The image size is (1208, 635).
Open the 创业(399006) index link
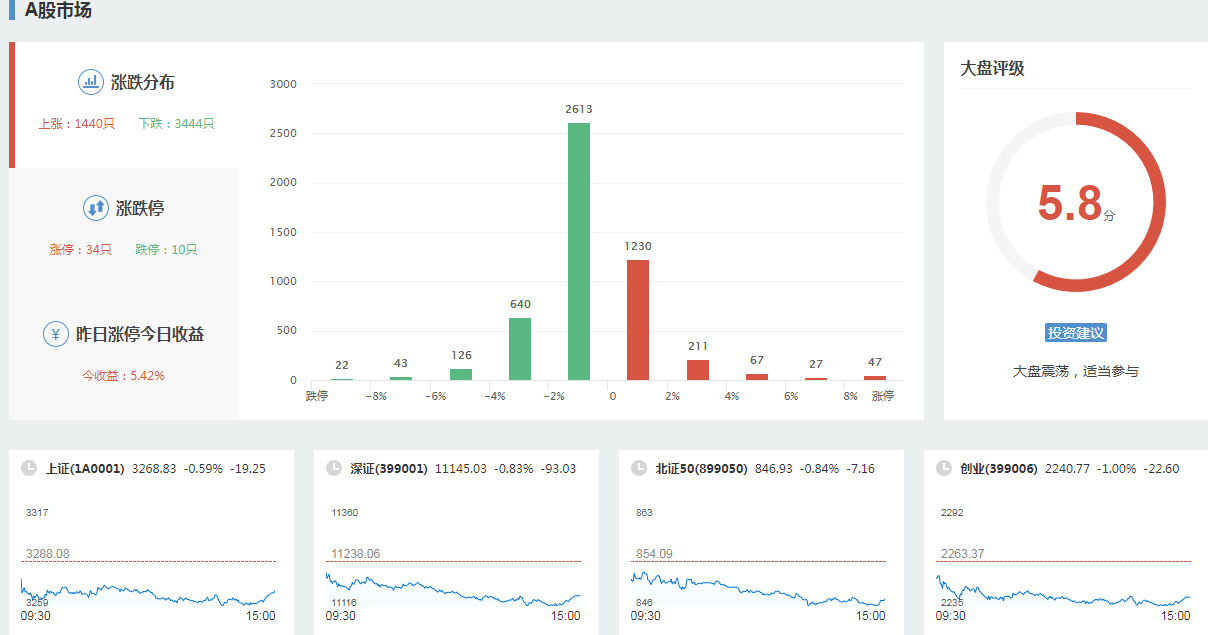click(999, 468)
